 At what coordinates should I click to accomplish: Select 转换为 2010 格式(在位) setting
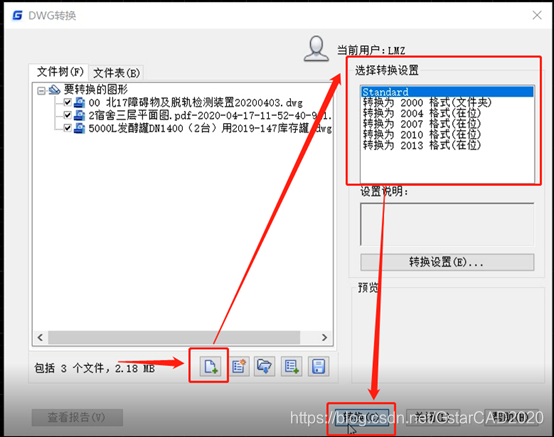click(422, 135)
